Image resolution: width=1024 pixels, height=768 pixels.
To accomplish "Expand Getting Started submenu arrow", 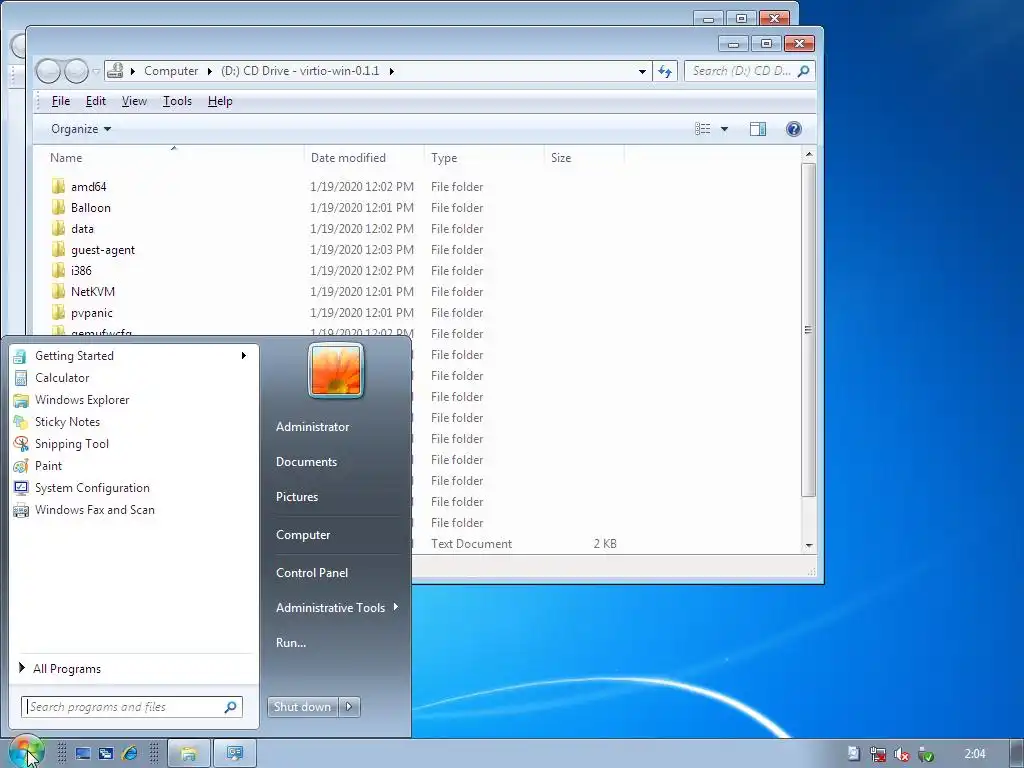I will point(244,356).
